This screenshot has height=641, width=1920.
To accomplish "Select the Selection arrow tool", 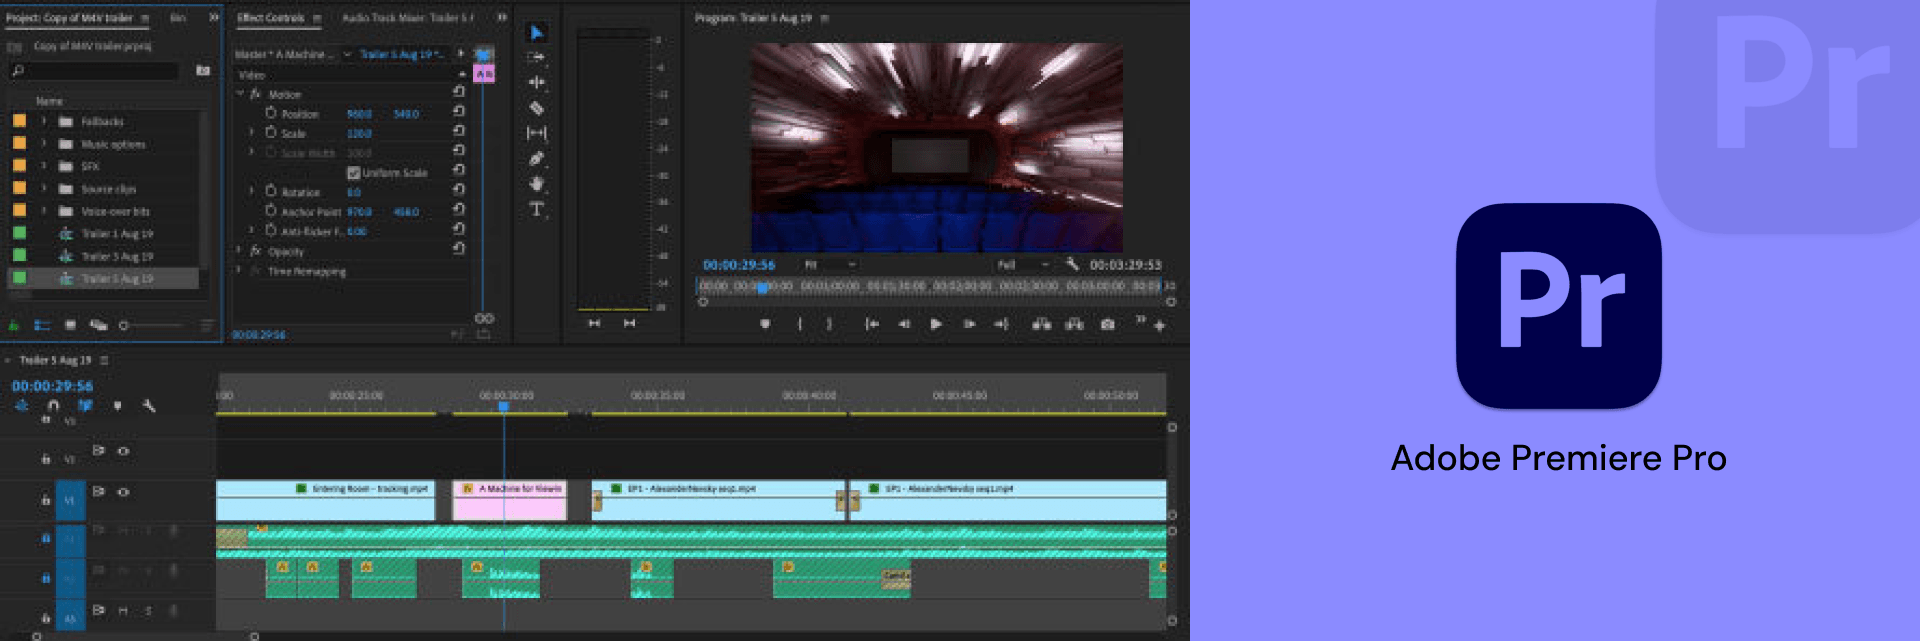I will (537, 33).
